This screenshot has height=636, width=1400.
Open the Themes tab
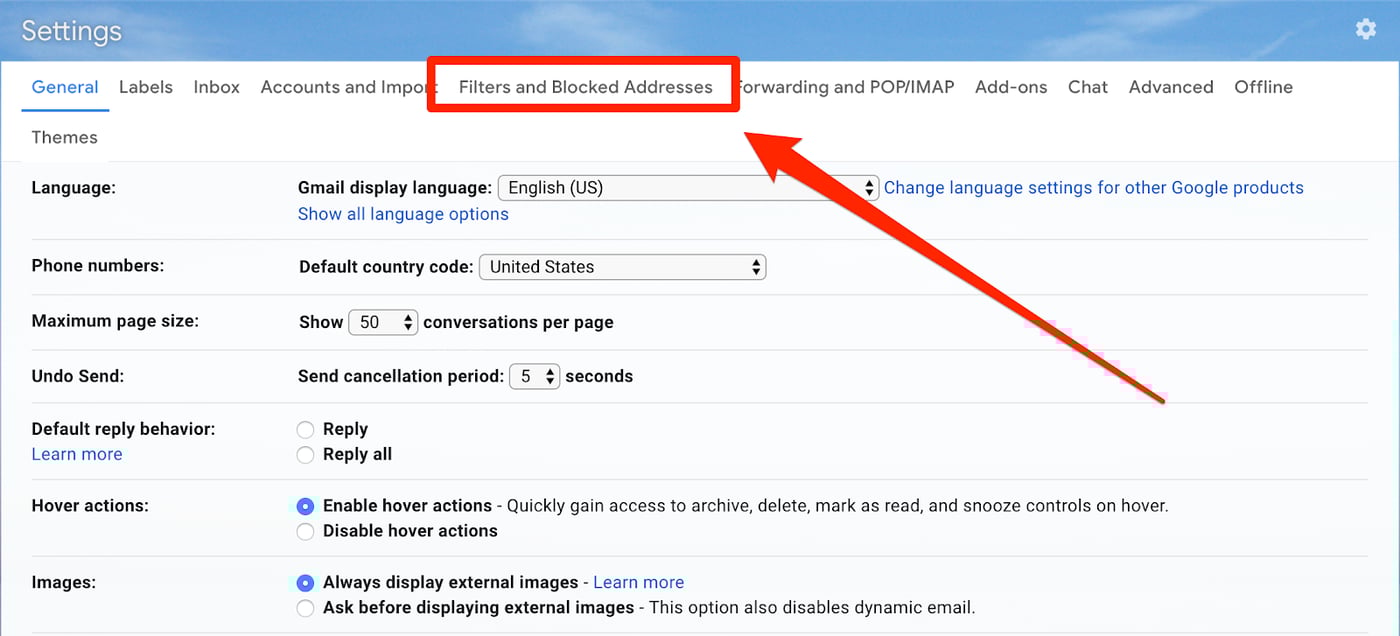click(x=64, y=137)
